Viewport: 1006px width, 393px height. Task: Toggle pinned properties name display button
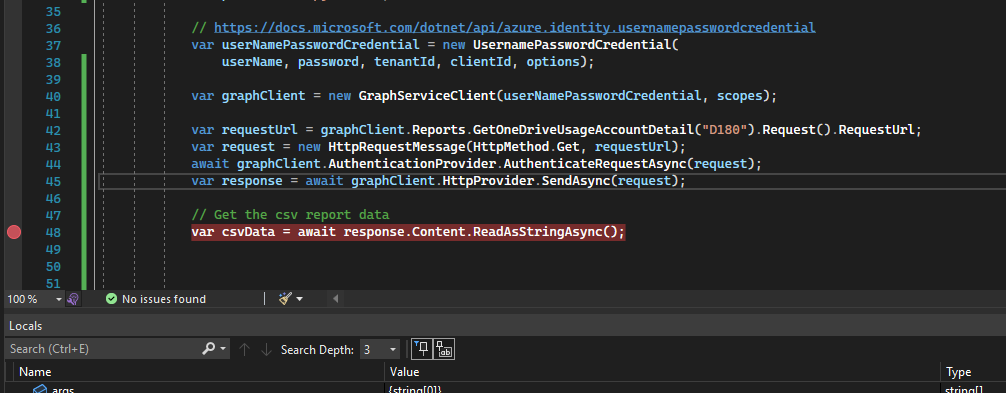pos(444,349)
